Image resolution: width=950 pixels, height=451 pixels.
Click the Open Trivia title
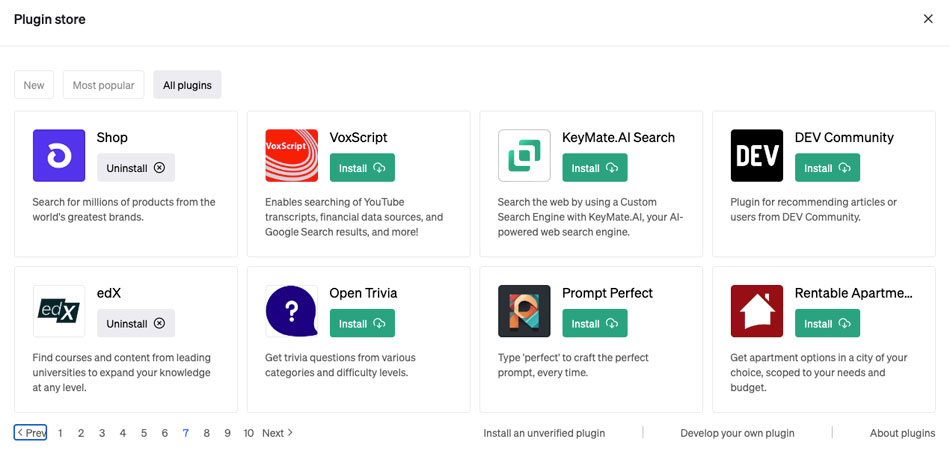coord(364,293)
